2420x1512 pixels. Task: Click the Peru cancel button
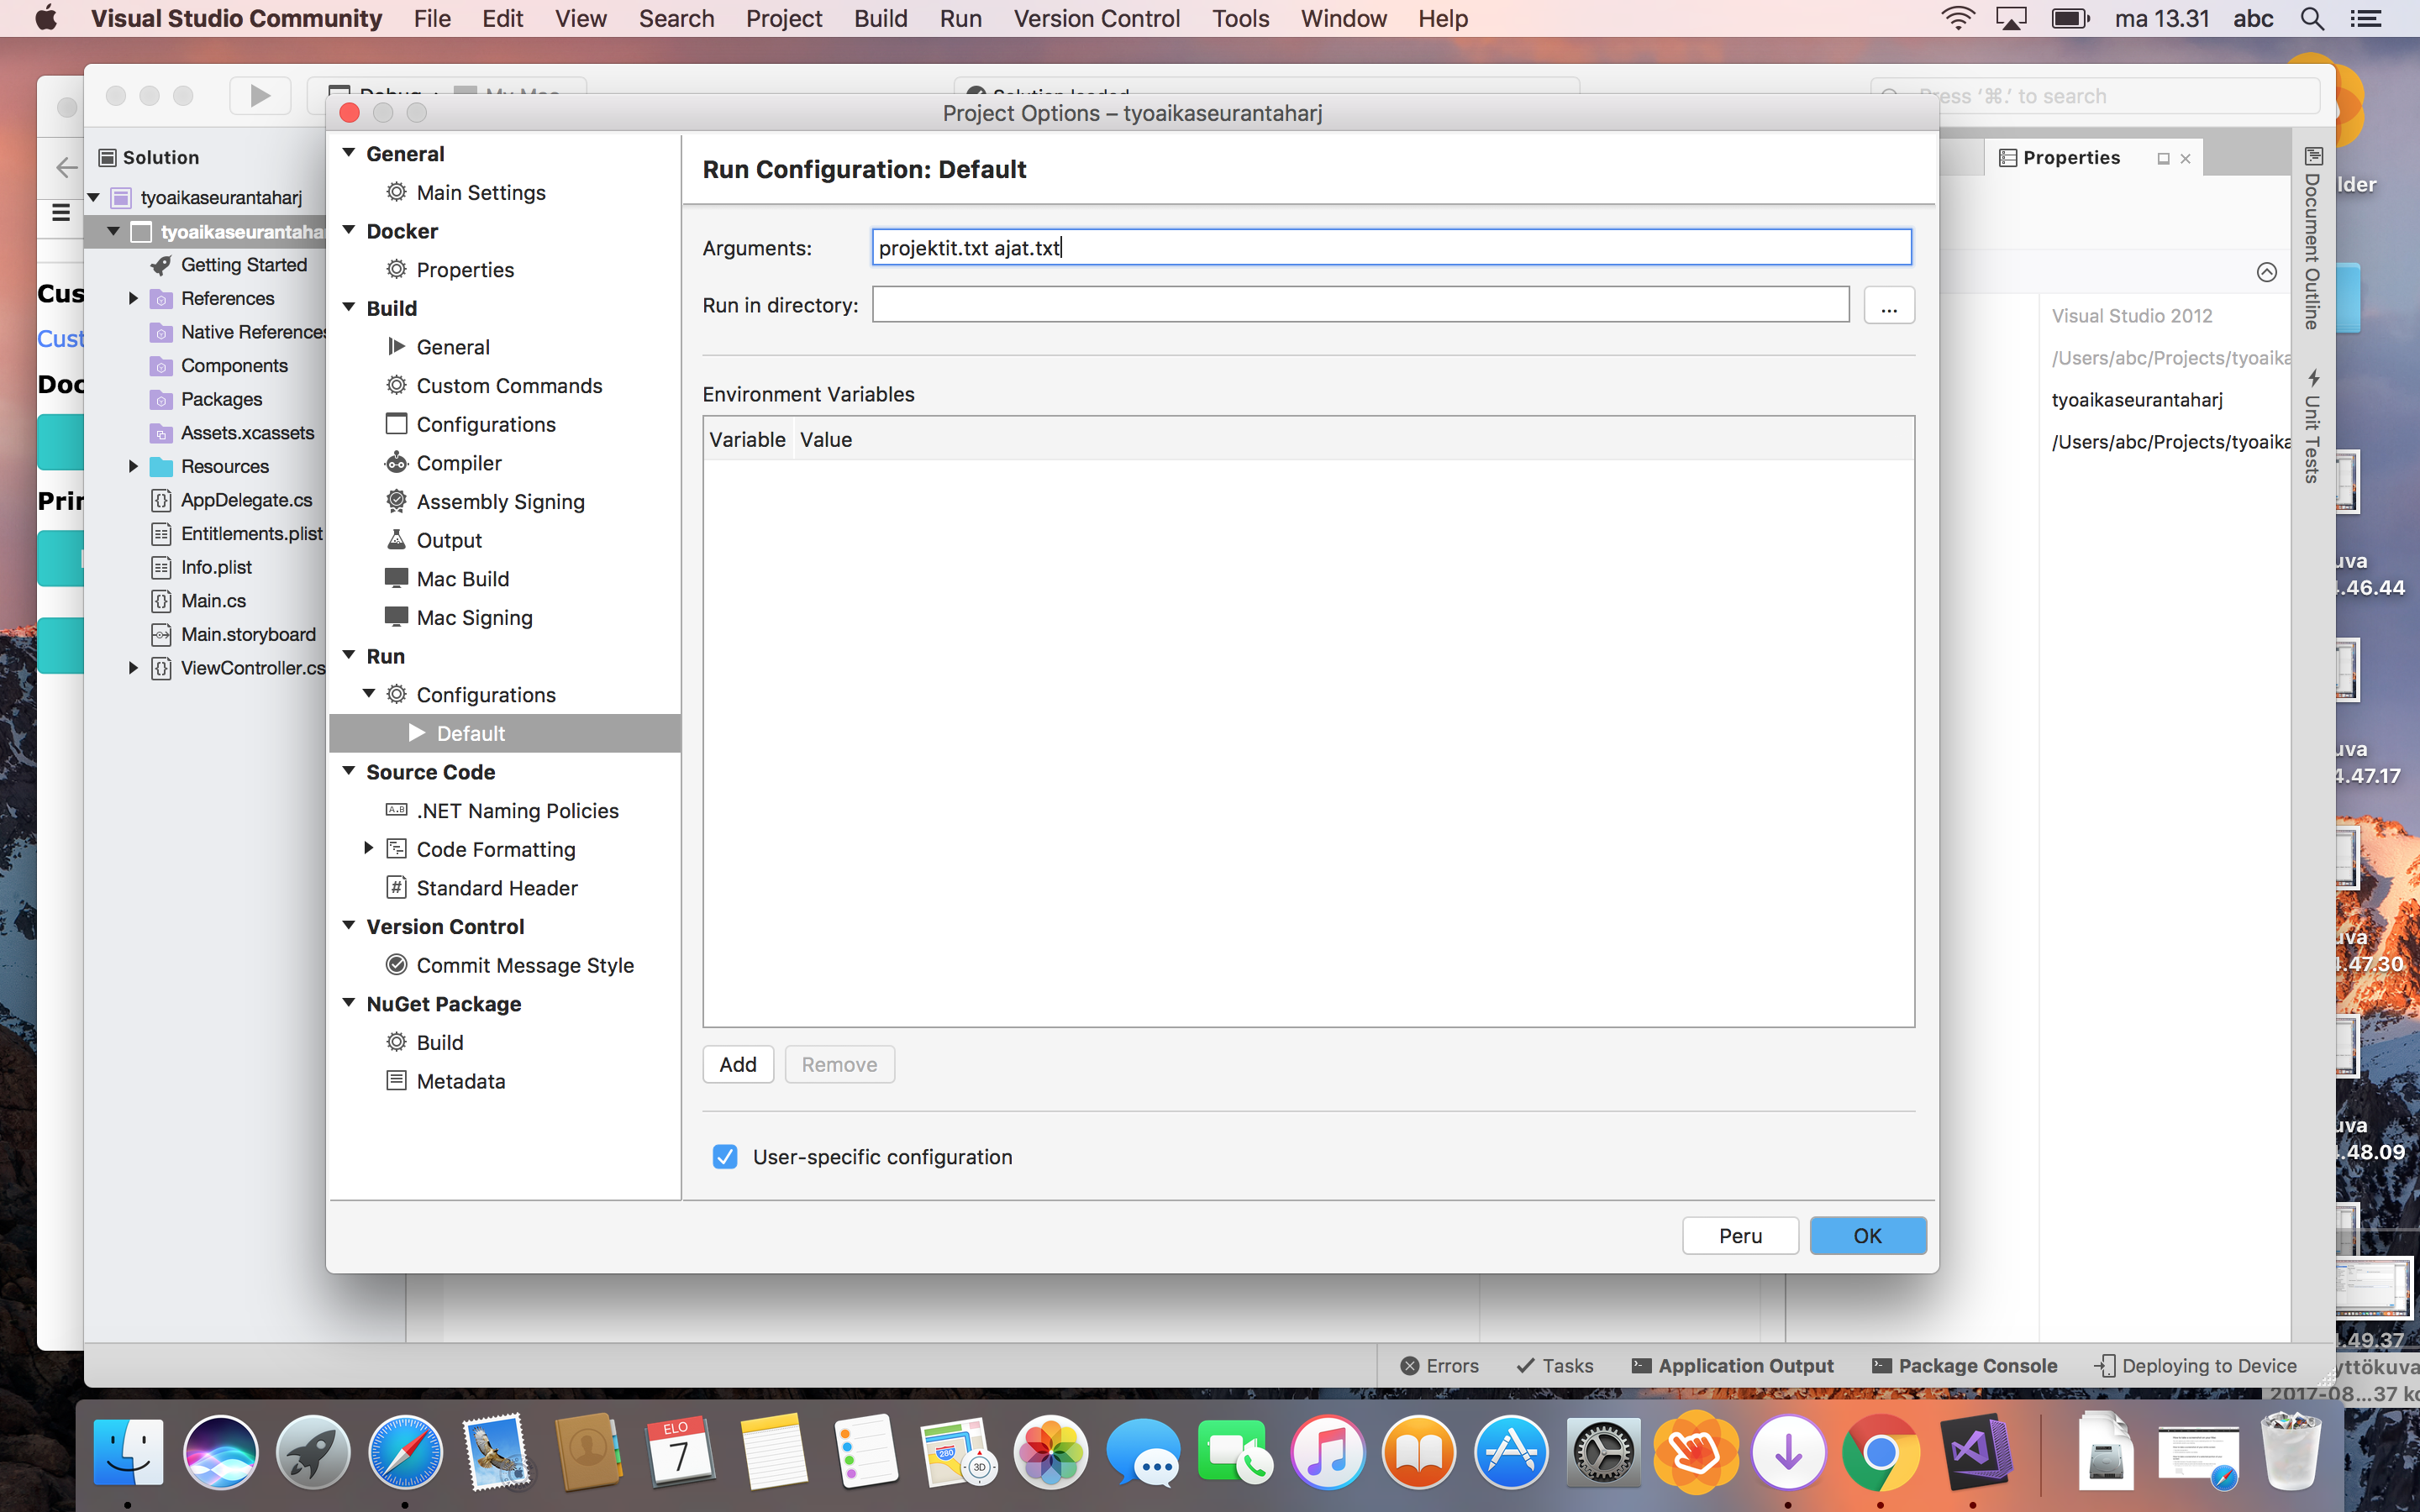coord(1740,1235)
